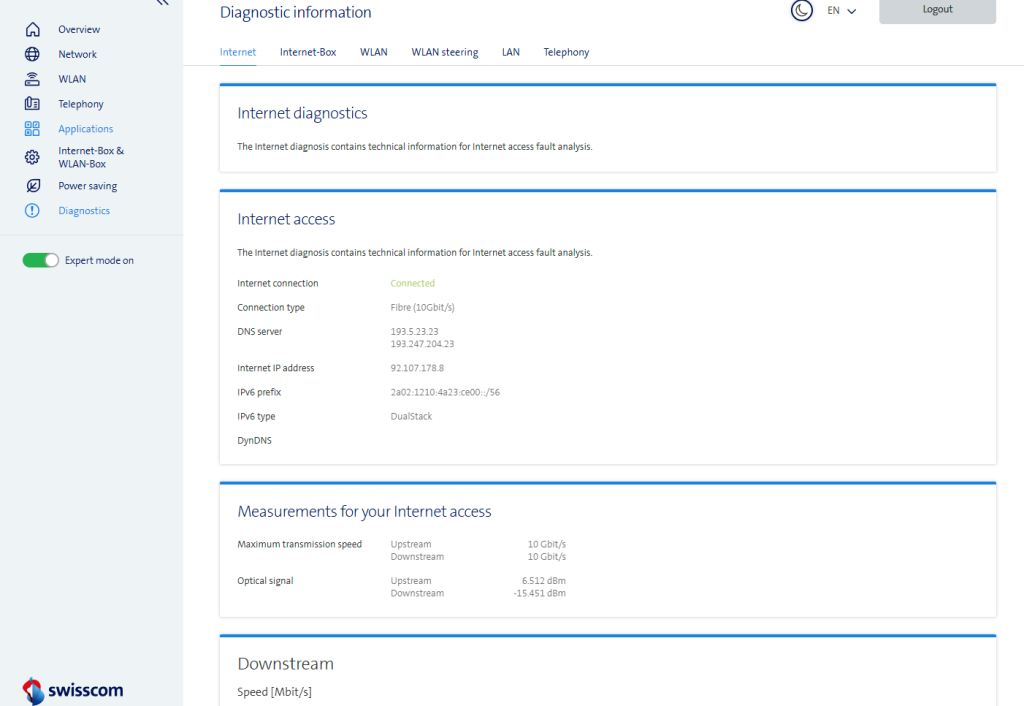This screenshot has width=1024, height=706.
Task: Open the EN language dropdown
Action: [841, 11]
